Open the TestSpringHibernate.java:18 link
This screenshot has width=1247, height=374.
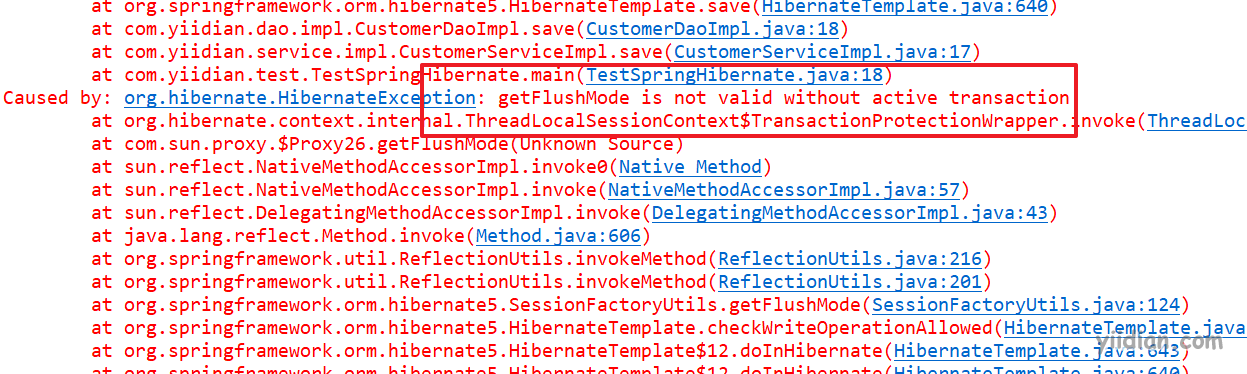click(x=734, y=74)
